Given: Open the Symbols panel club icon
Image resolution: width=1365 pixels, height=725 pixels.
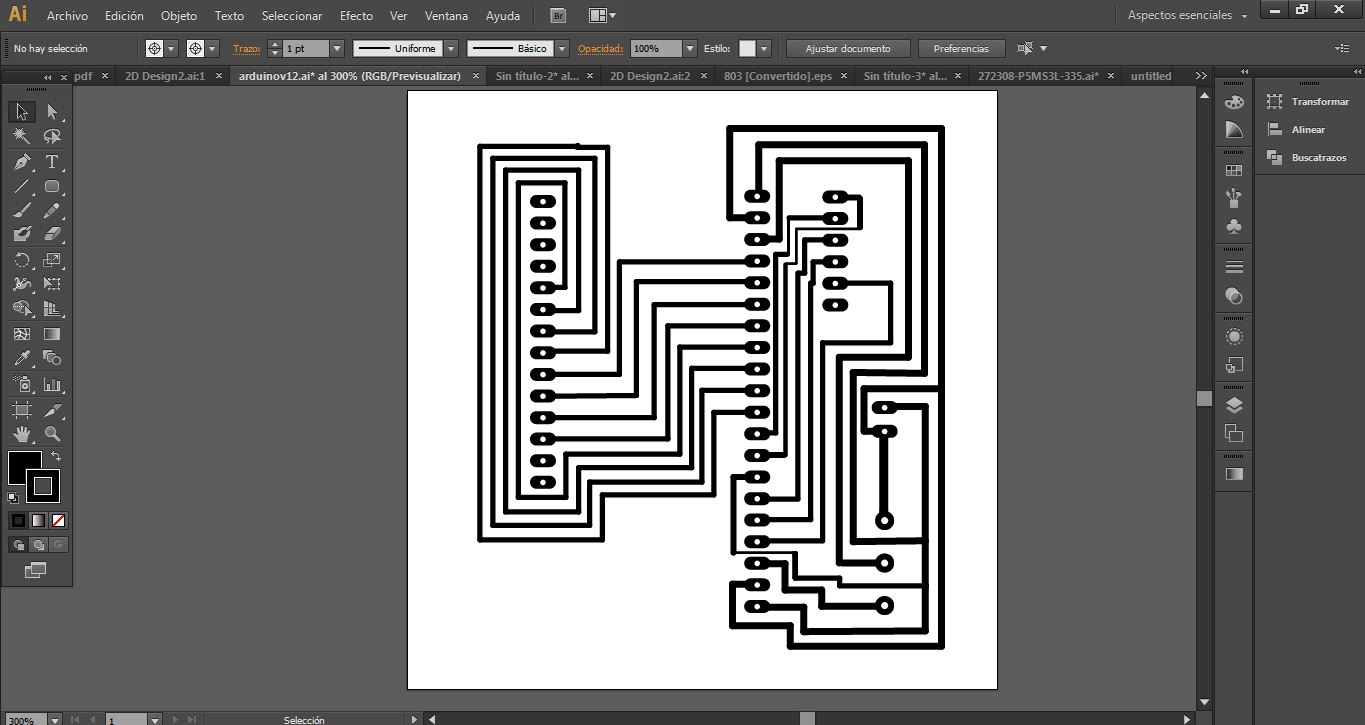Looking at the screenshot, I should pos(1234,227).
